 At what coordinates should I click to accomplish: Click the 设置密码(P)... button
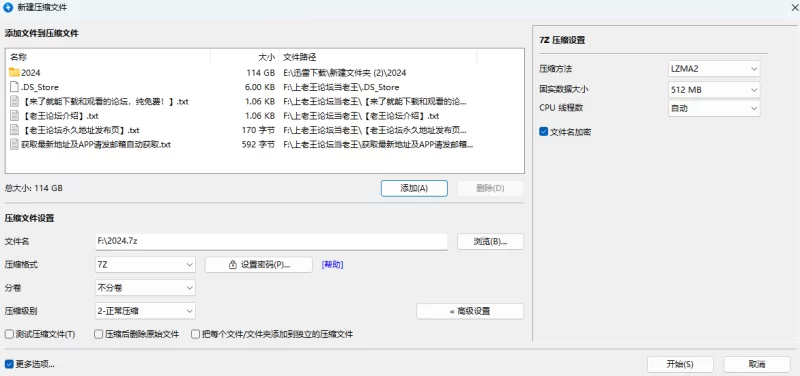point(259,265)
